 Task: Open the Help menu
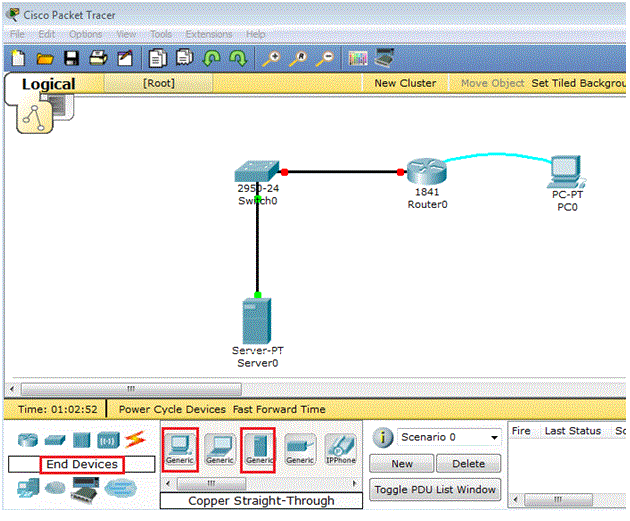click(256, 34)
